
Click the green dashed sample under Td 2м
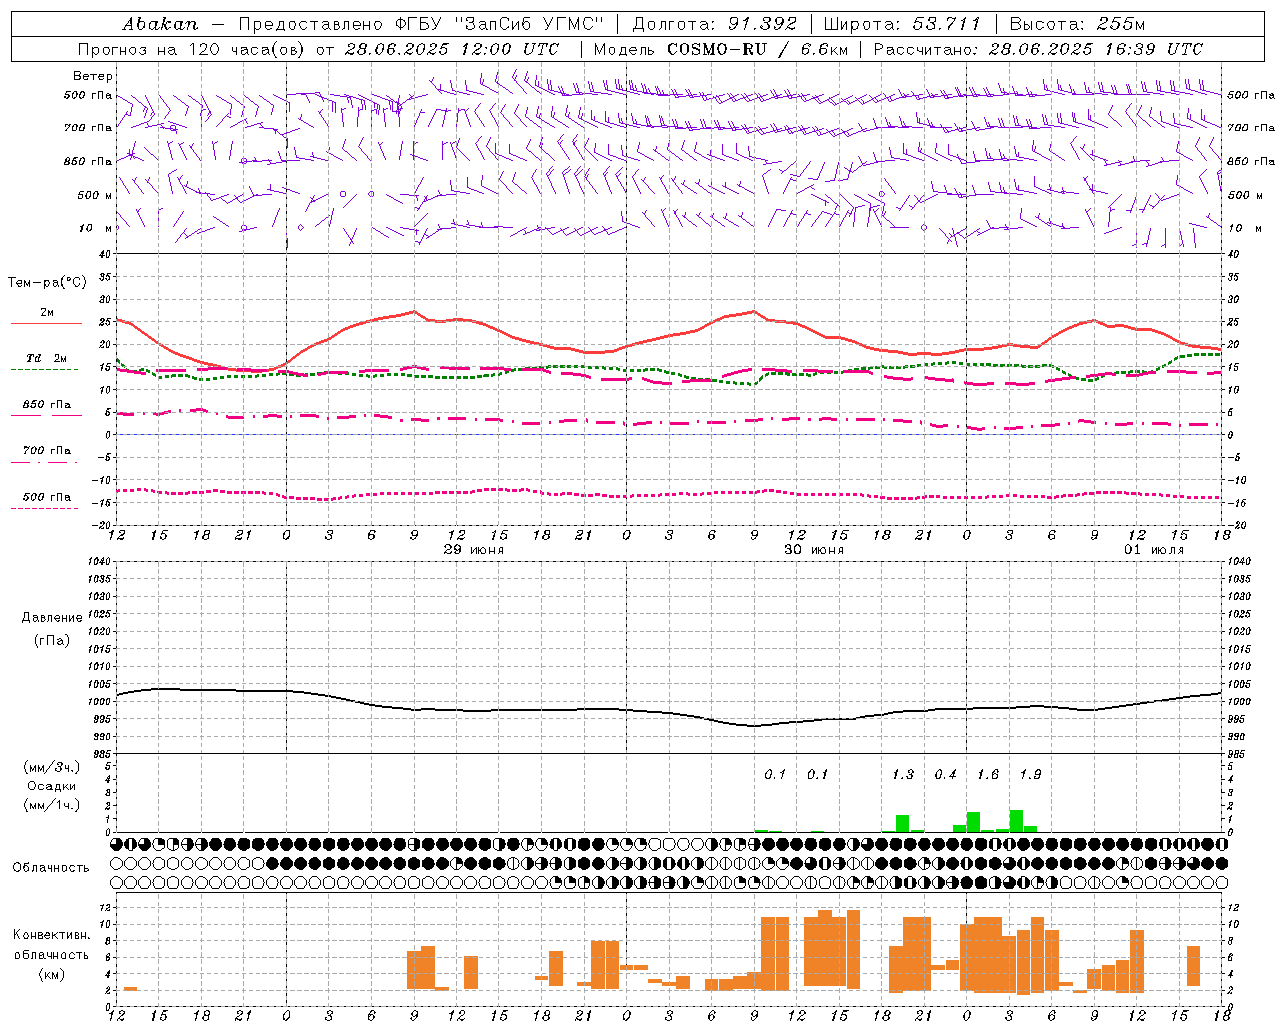(x=44, y=370)
